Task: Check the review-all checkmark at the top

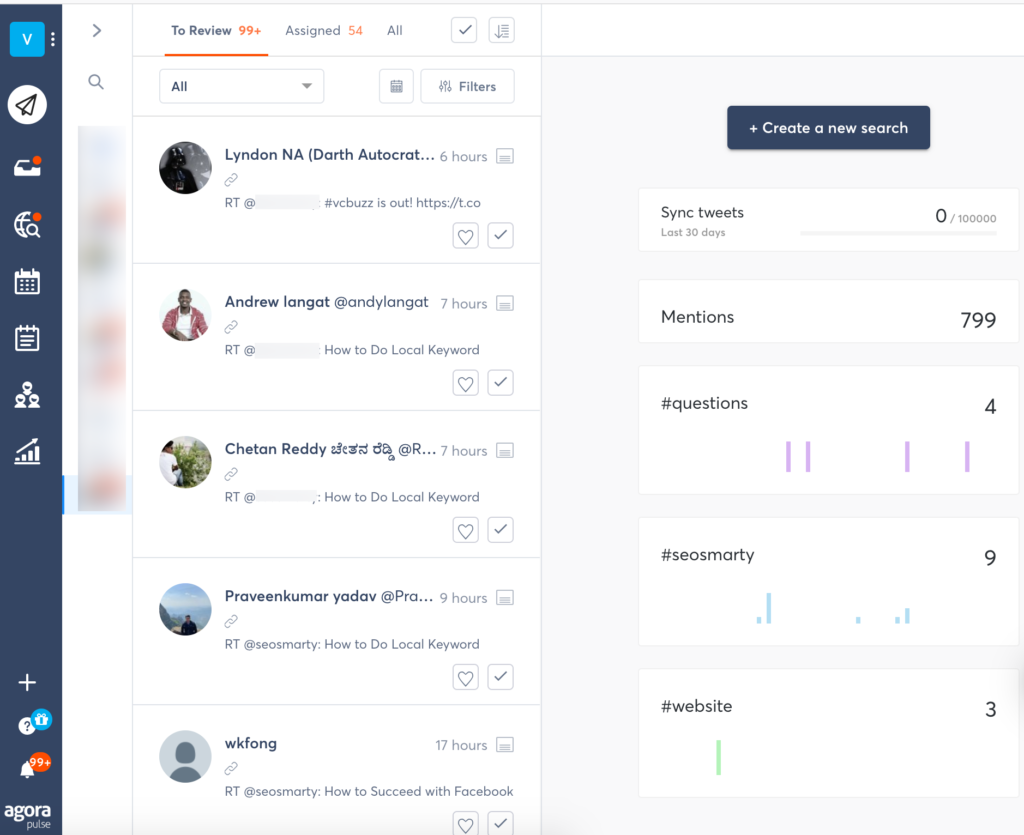Action: click(463, 30)
